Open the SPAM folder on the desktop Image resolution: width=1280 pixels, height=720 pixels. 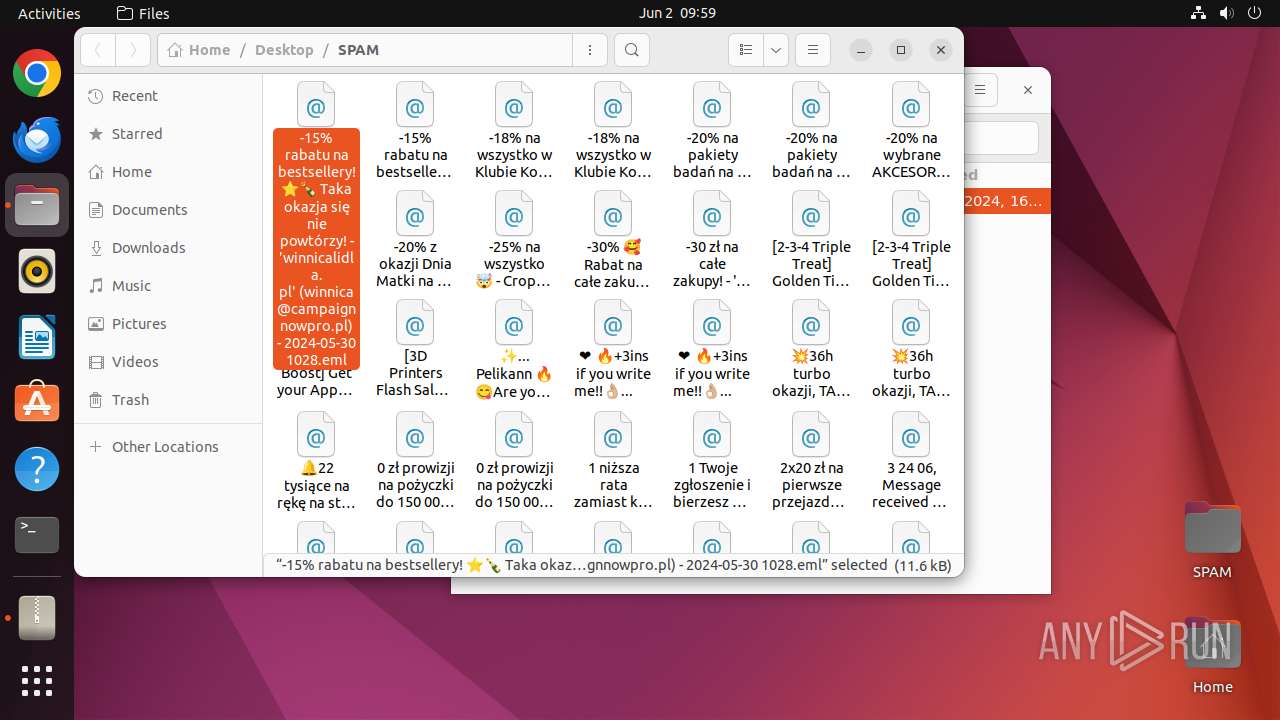[x=1212, y=541]
